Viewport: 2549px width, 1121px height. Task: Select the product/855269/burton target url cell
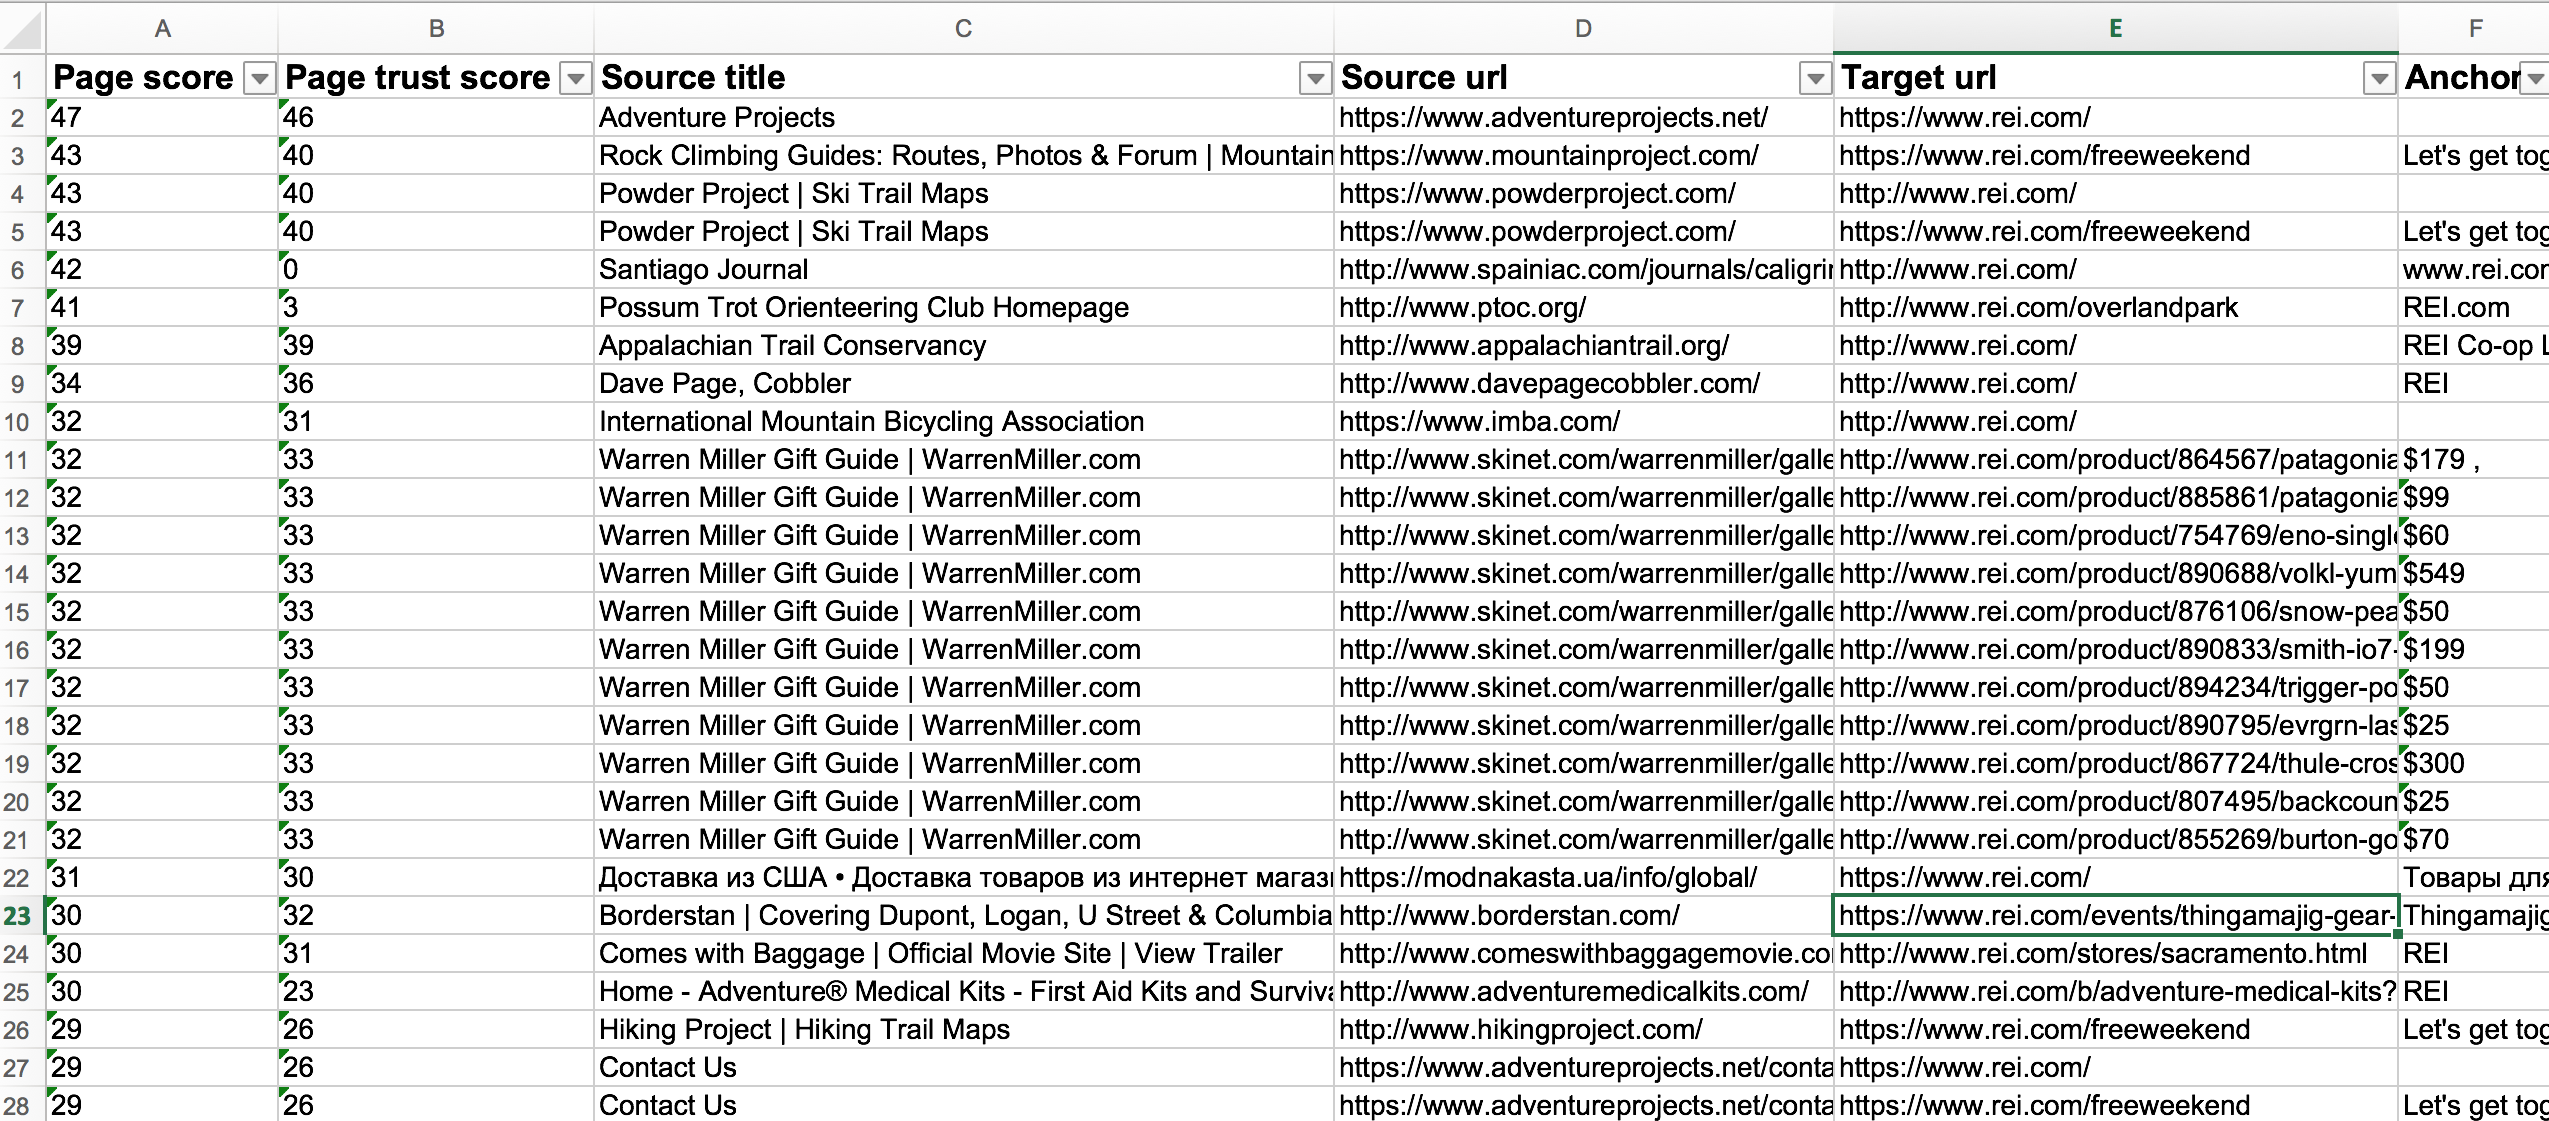[x=2115, y=840]
